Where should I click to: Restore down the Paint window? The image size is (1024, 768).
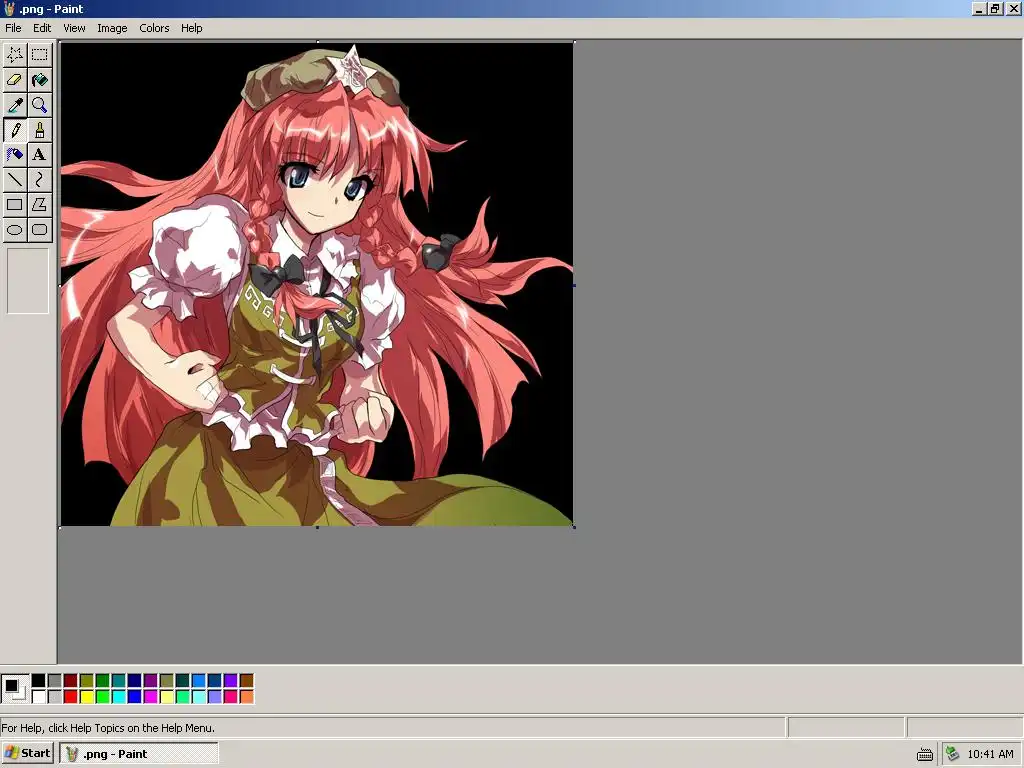[x=995, y=8]
